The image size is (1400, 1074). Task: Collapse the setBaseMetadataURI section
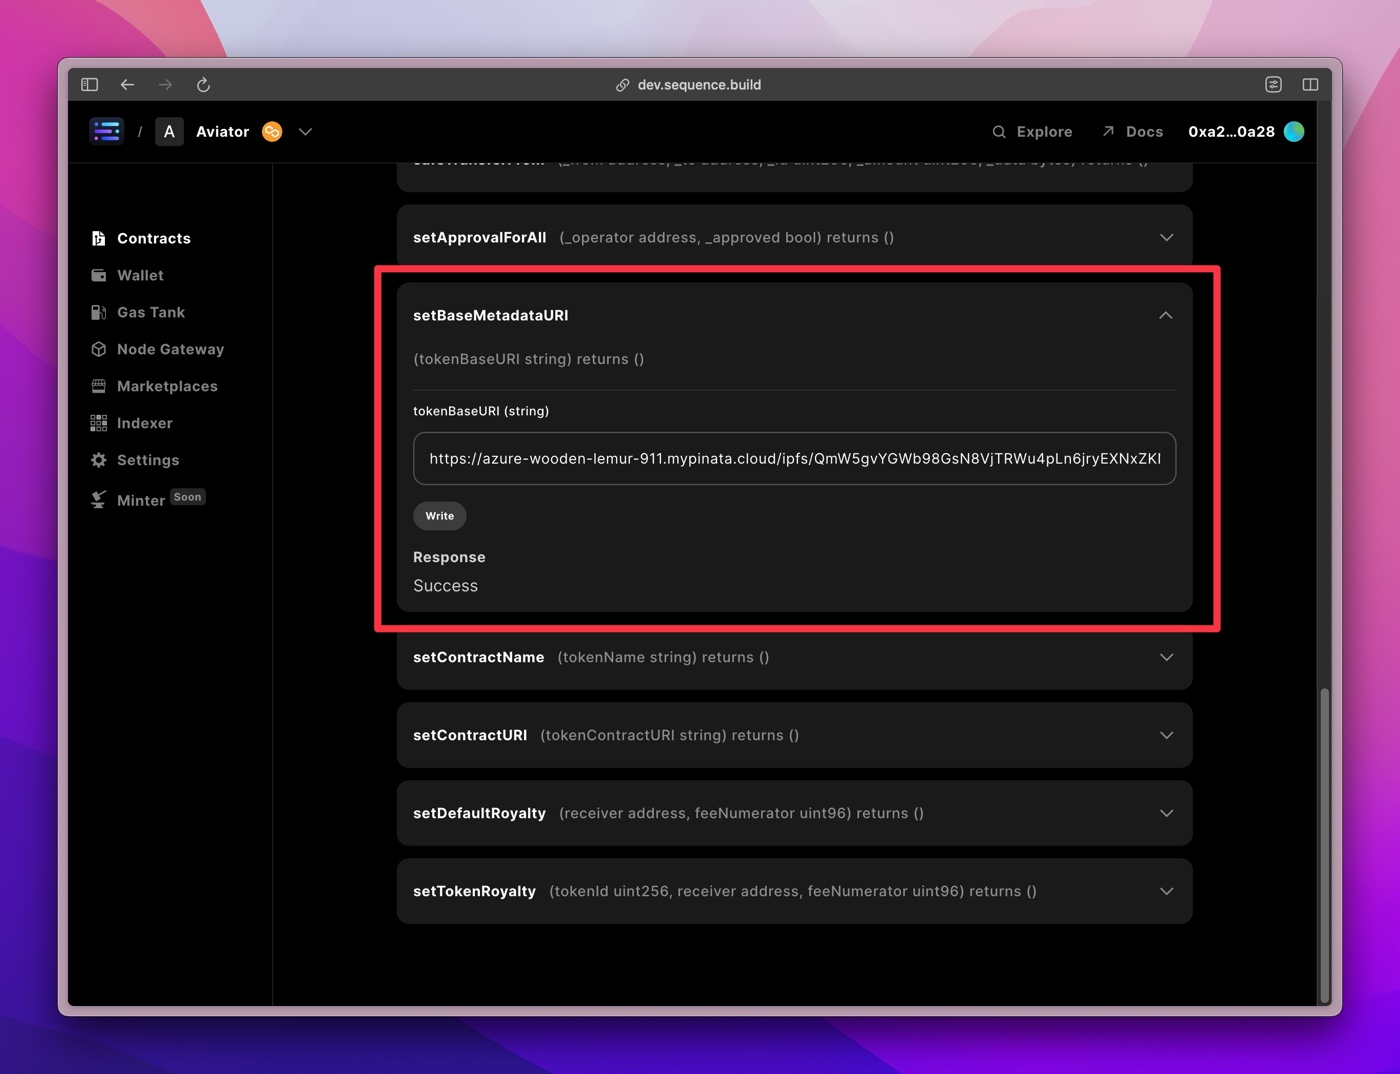point(1166,315)
